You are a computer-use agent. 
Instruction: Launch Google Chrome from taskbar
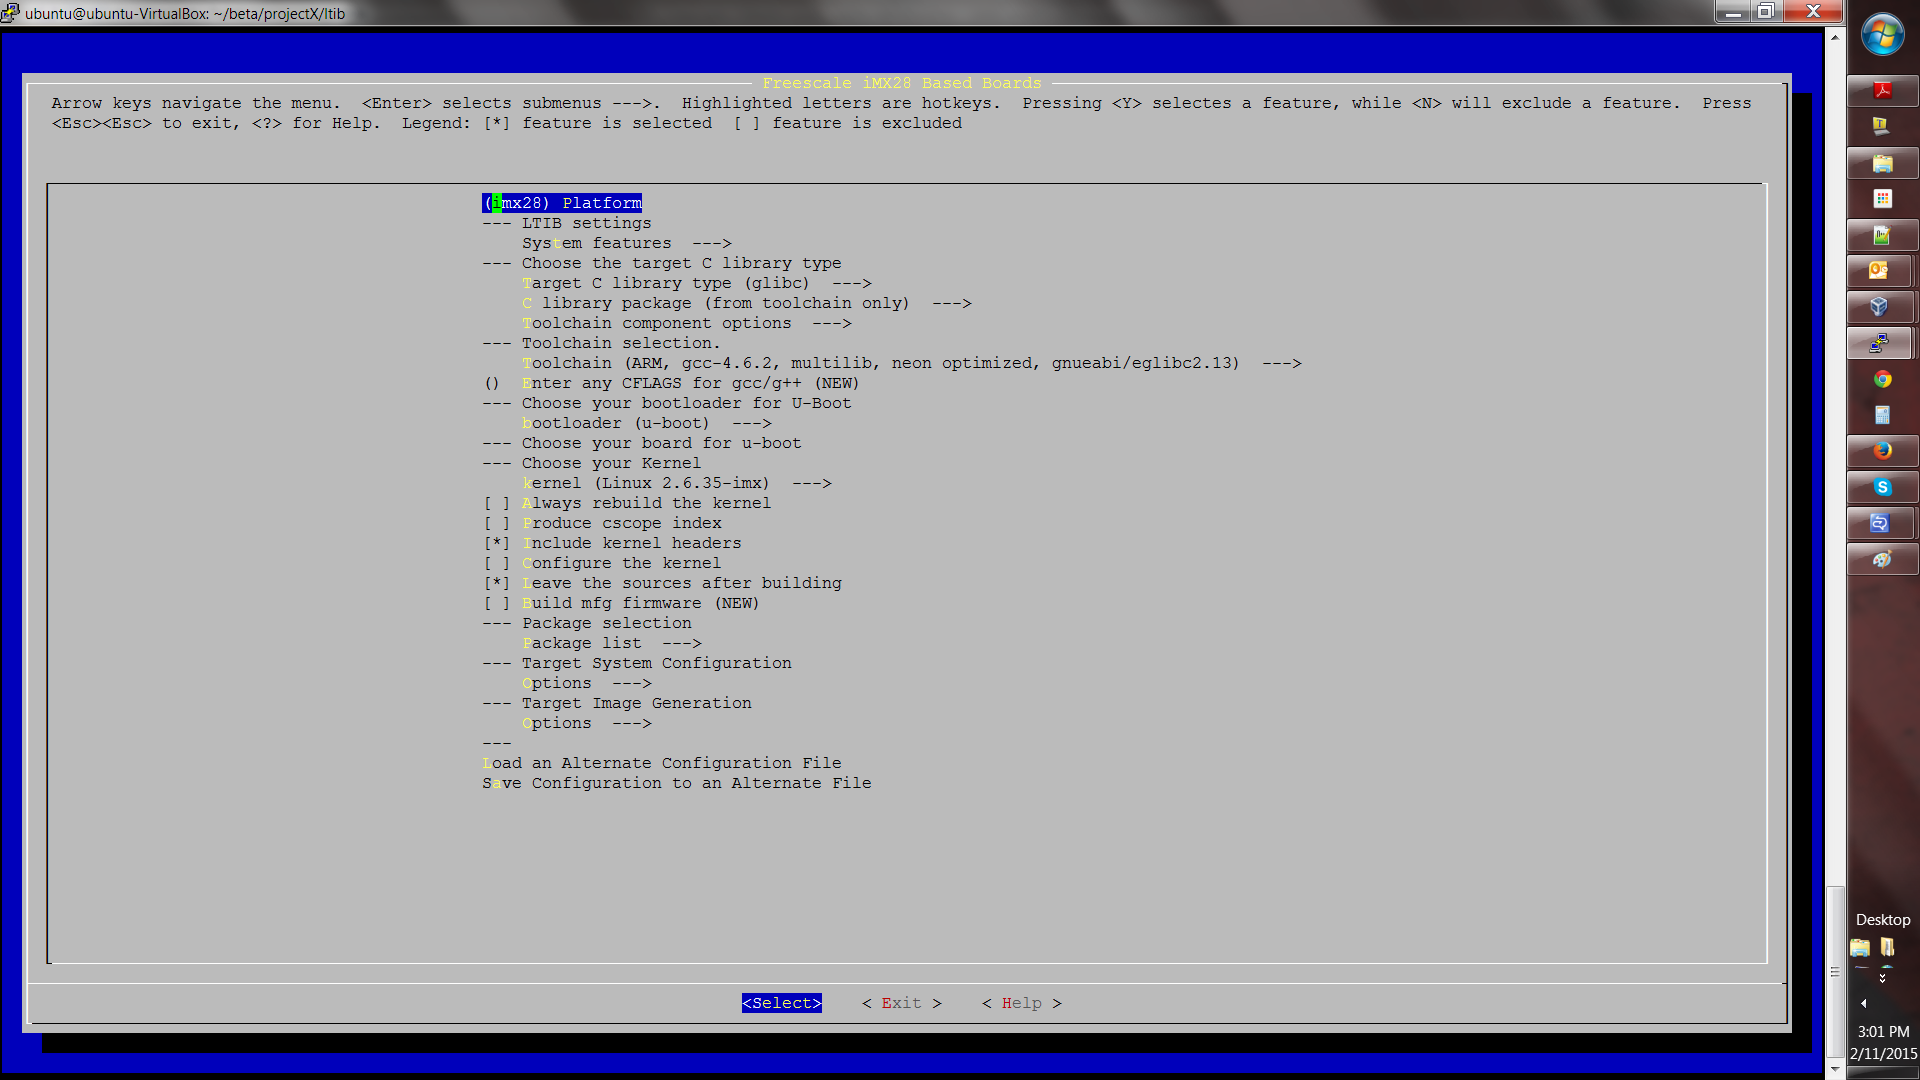[x=1882, y=379]
